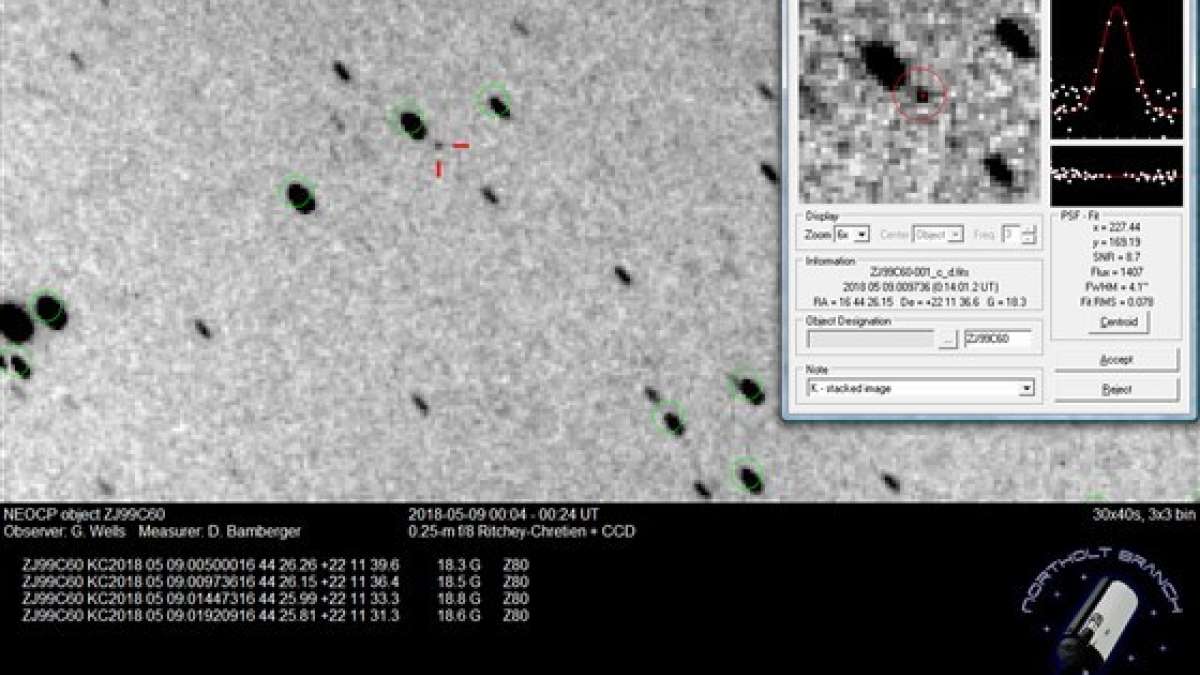Click the Freq spinner arrows
The width and height of the screenshot is (1200, 675).
[x=1029, y=234]
